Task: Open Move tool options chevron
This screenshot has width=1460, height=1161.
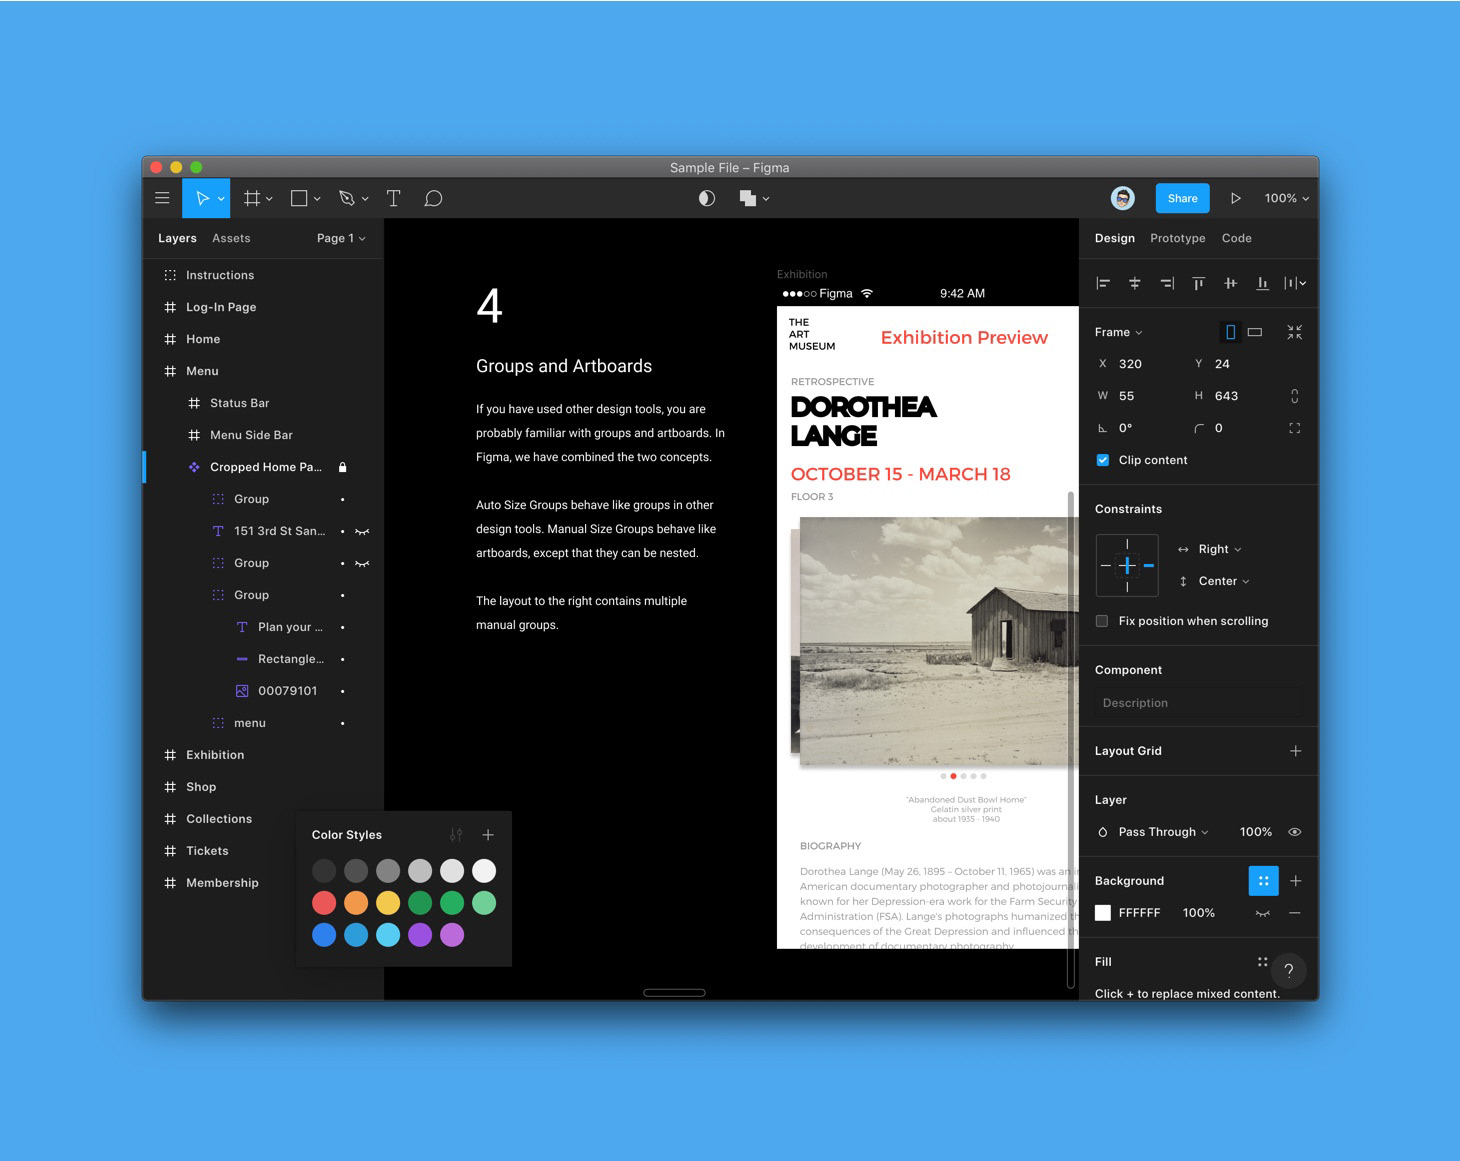Action: [x=221, y=199]
